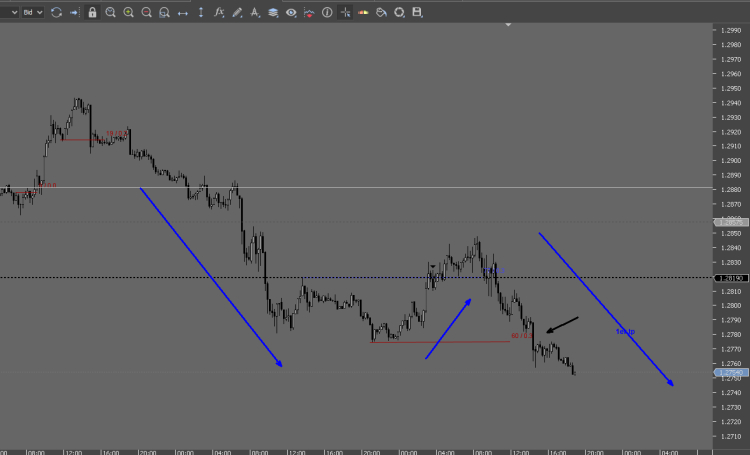750x455 pixels.
Task: Toggle the eye visibility icon
Action: coord(291,12)
